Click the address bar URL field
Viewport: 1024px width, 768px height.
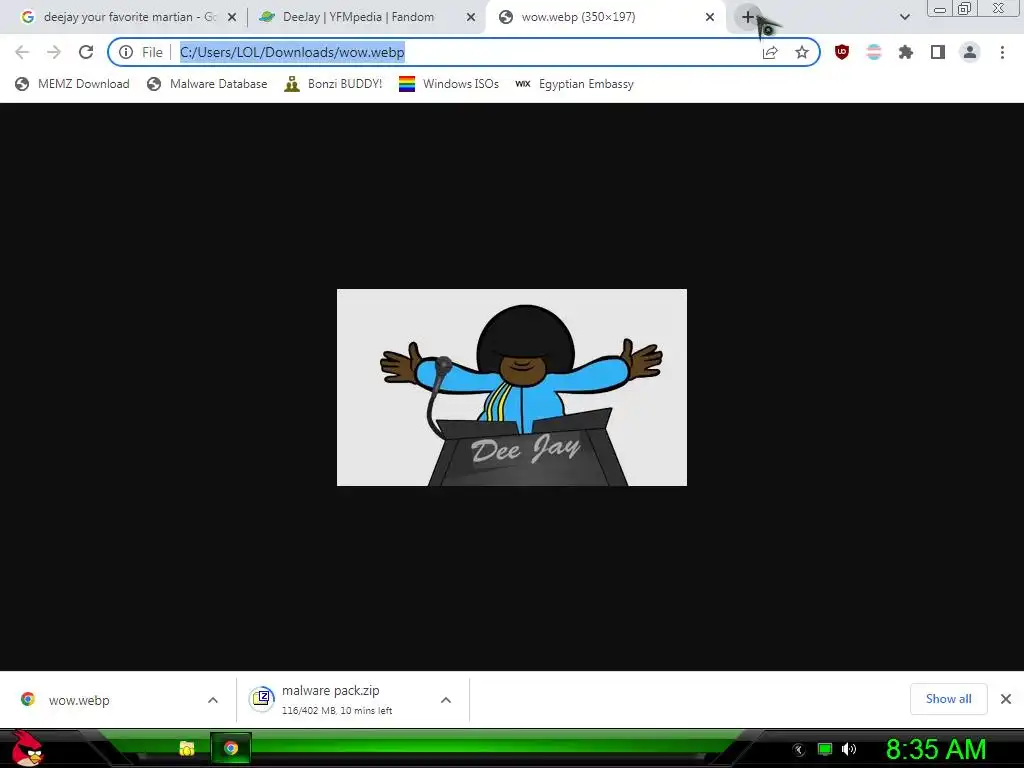464,52
